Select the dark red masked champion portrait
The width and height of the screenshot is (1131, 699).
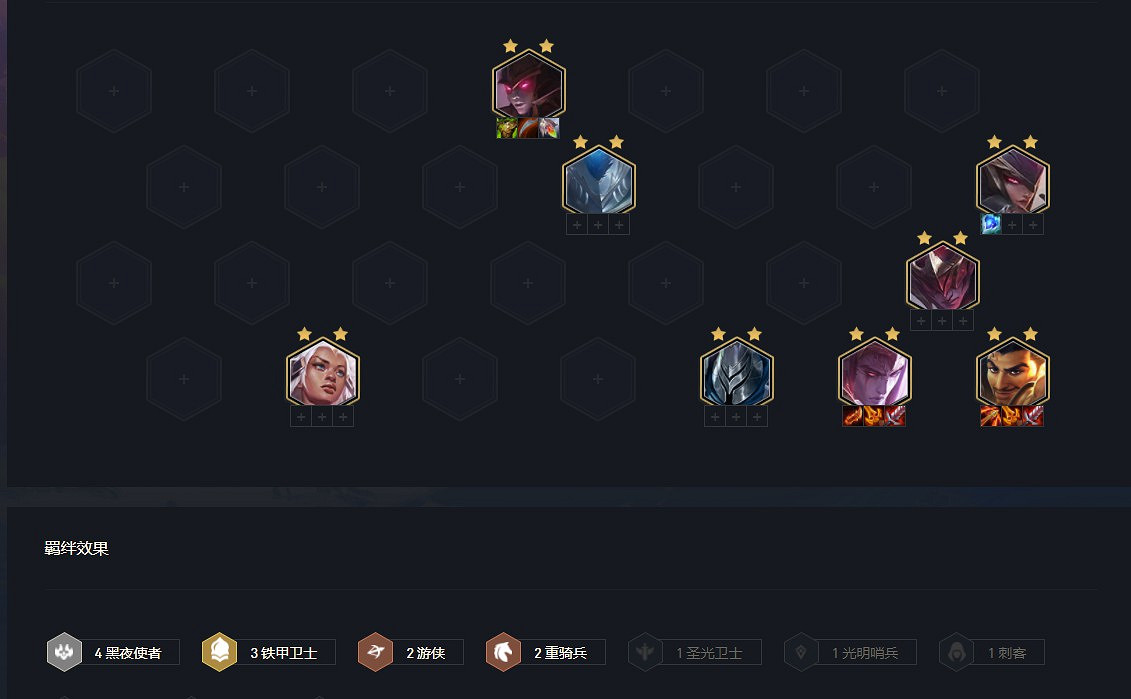943,277
